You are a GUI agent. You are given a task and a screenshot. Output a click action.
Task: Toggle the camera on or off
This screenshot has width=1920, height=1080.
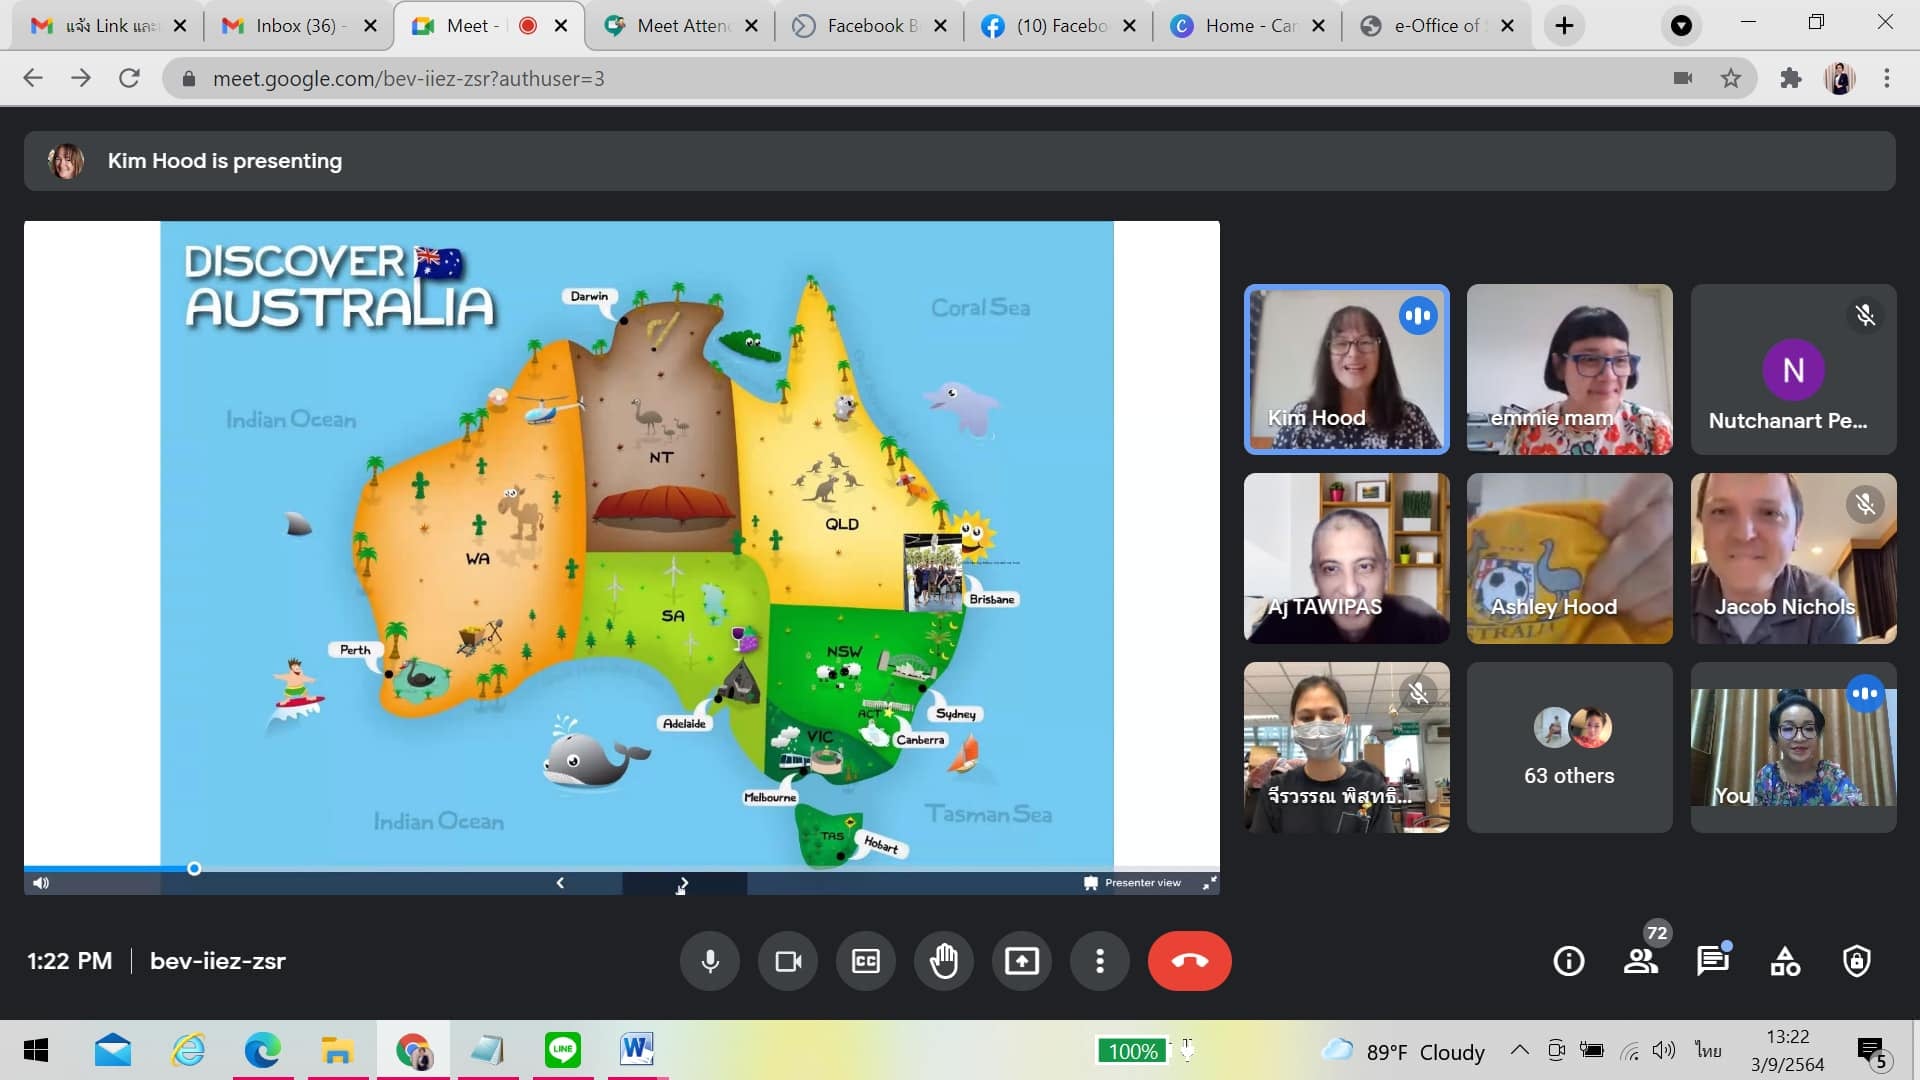tap(788, 961)
